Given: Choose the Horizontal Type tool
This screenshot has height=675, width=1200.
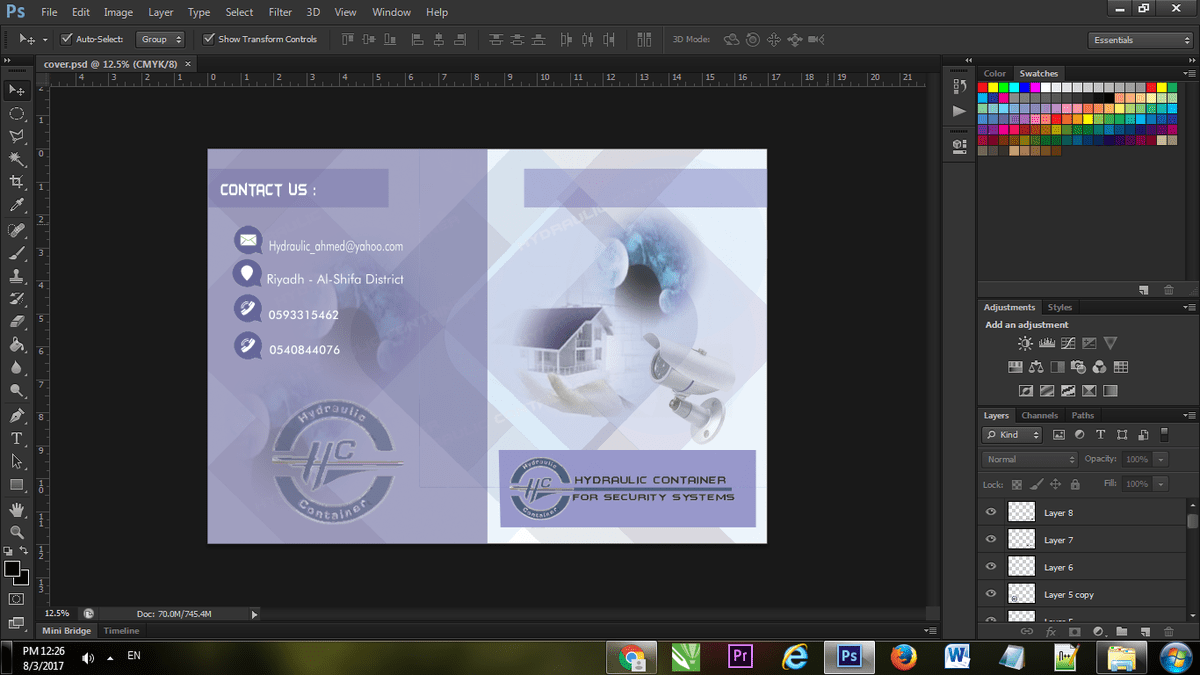Looking at the screenshot, I should (16, 438).
